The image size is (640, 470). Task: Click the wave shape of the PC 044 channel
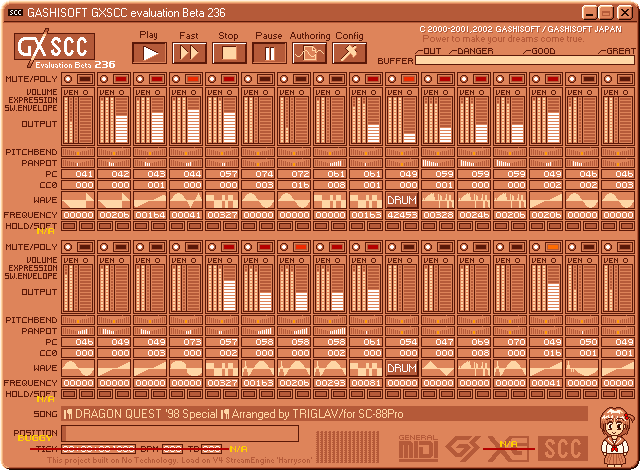(x=186, y=200)
